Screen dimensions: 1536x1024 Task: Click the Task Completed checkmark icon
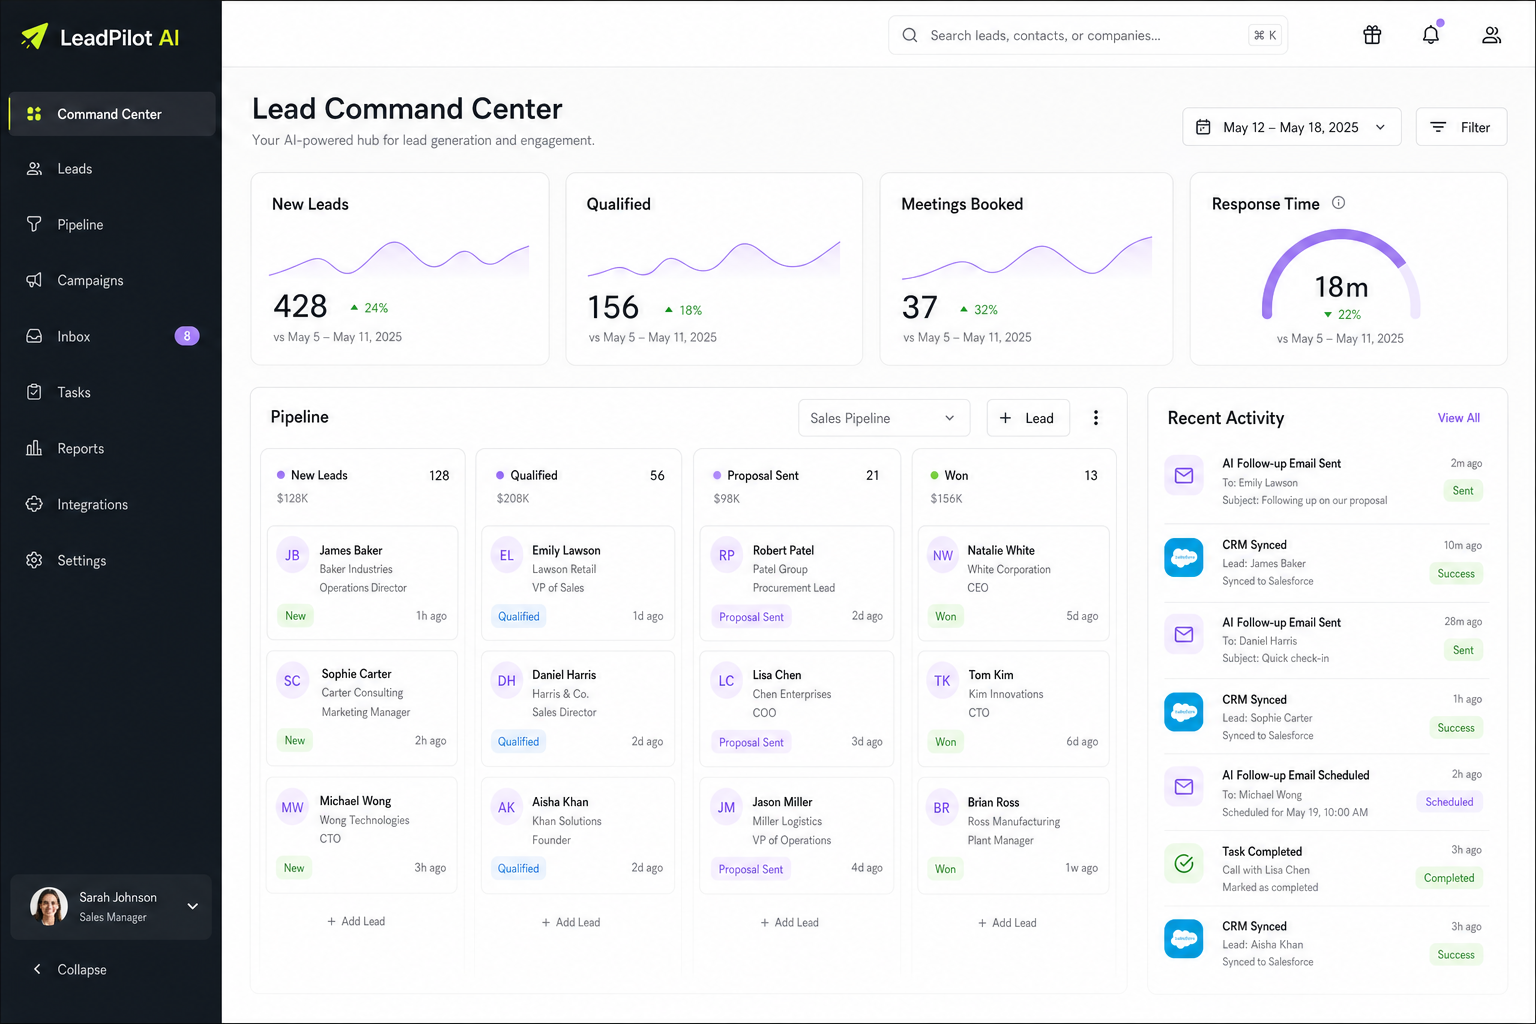coord(1184,863)
